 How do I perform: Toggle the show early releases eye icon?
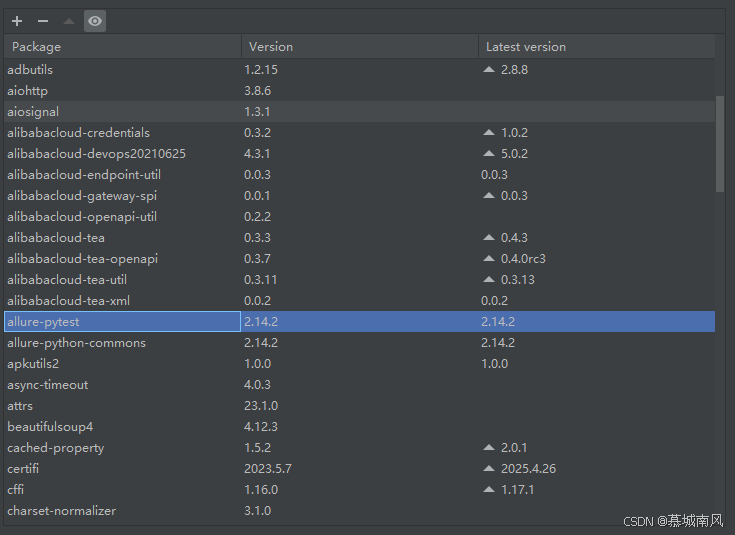(x=95, y=21)
